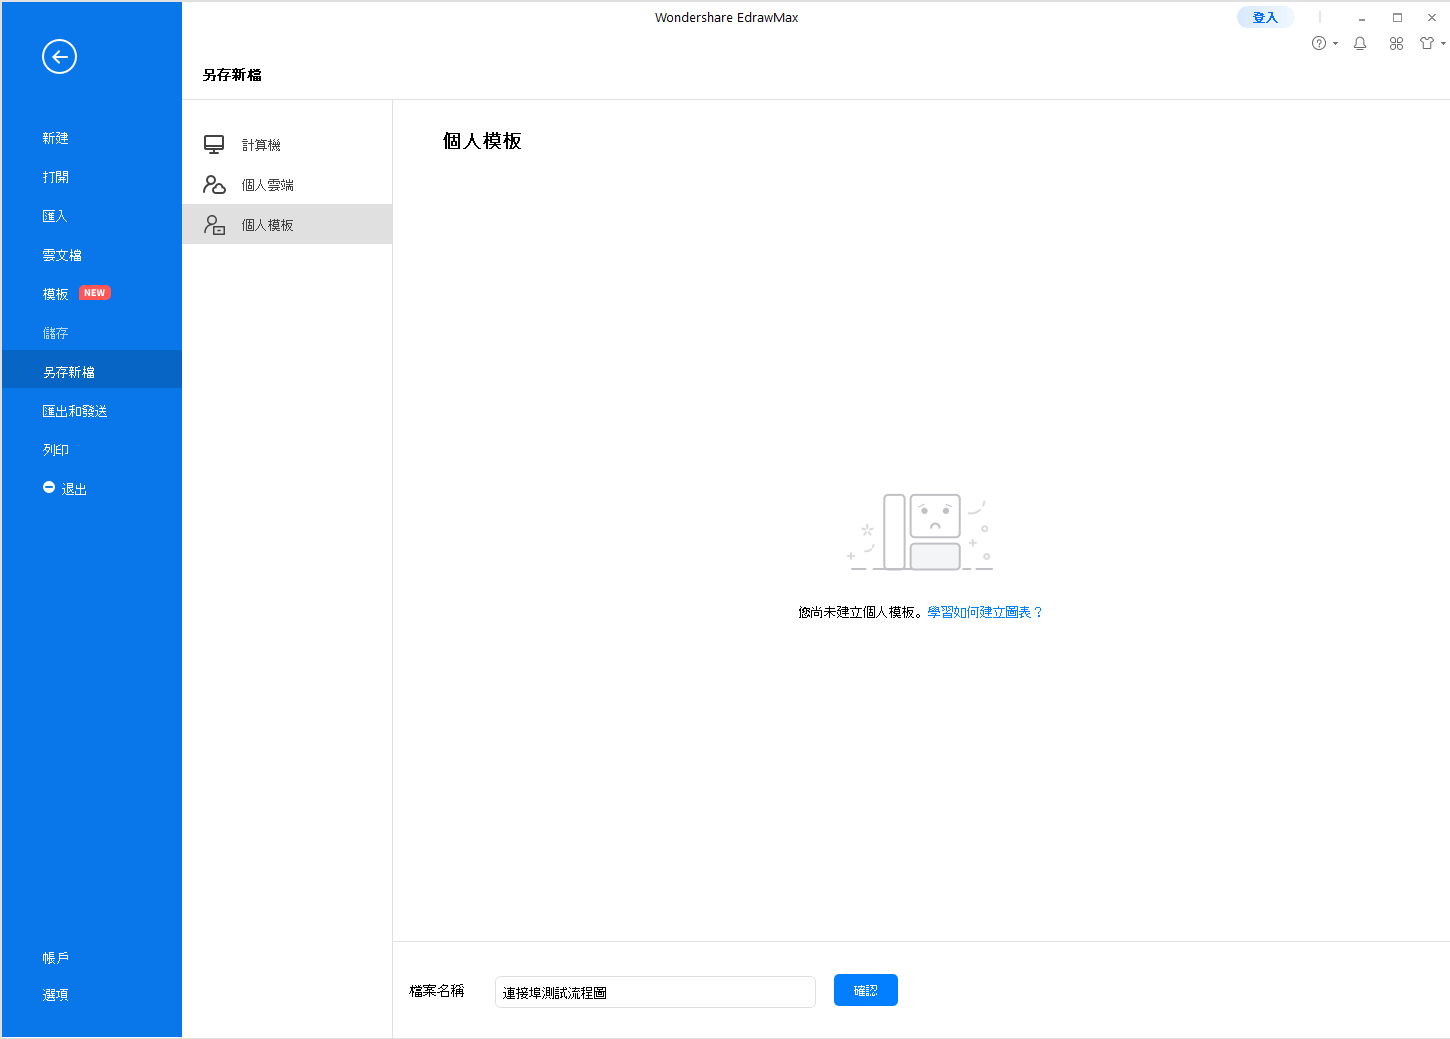Click the 確認 confirm button
The width and height of the screenshot is (1450, 1039).
coord(866,990)
